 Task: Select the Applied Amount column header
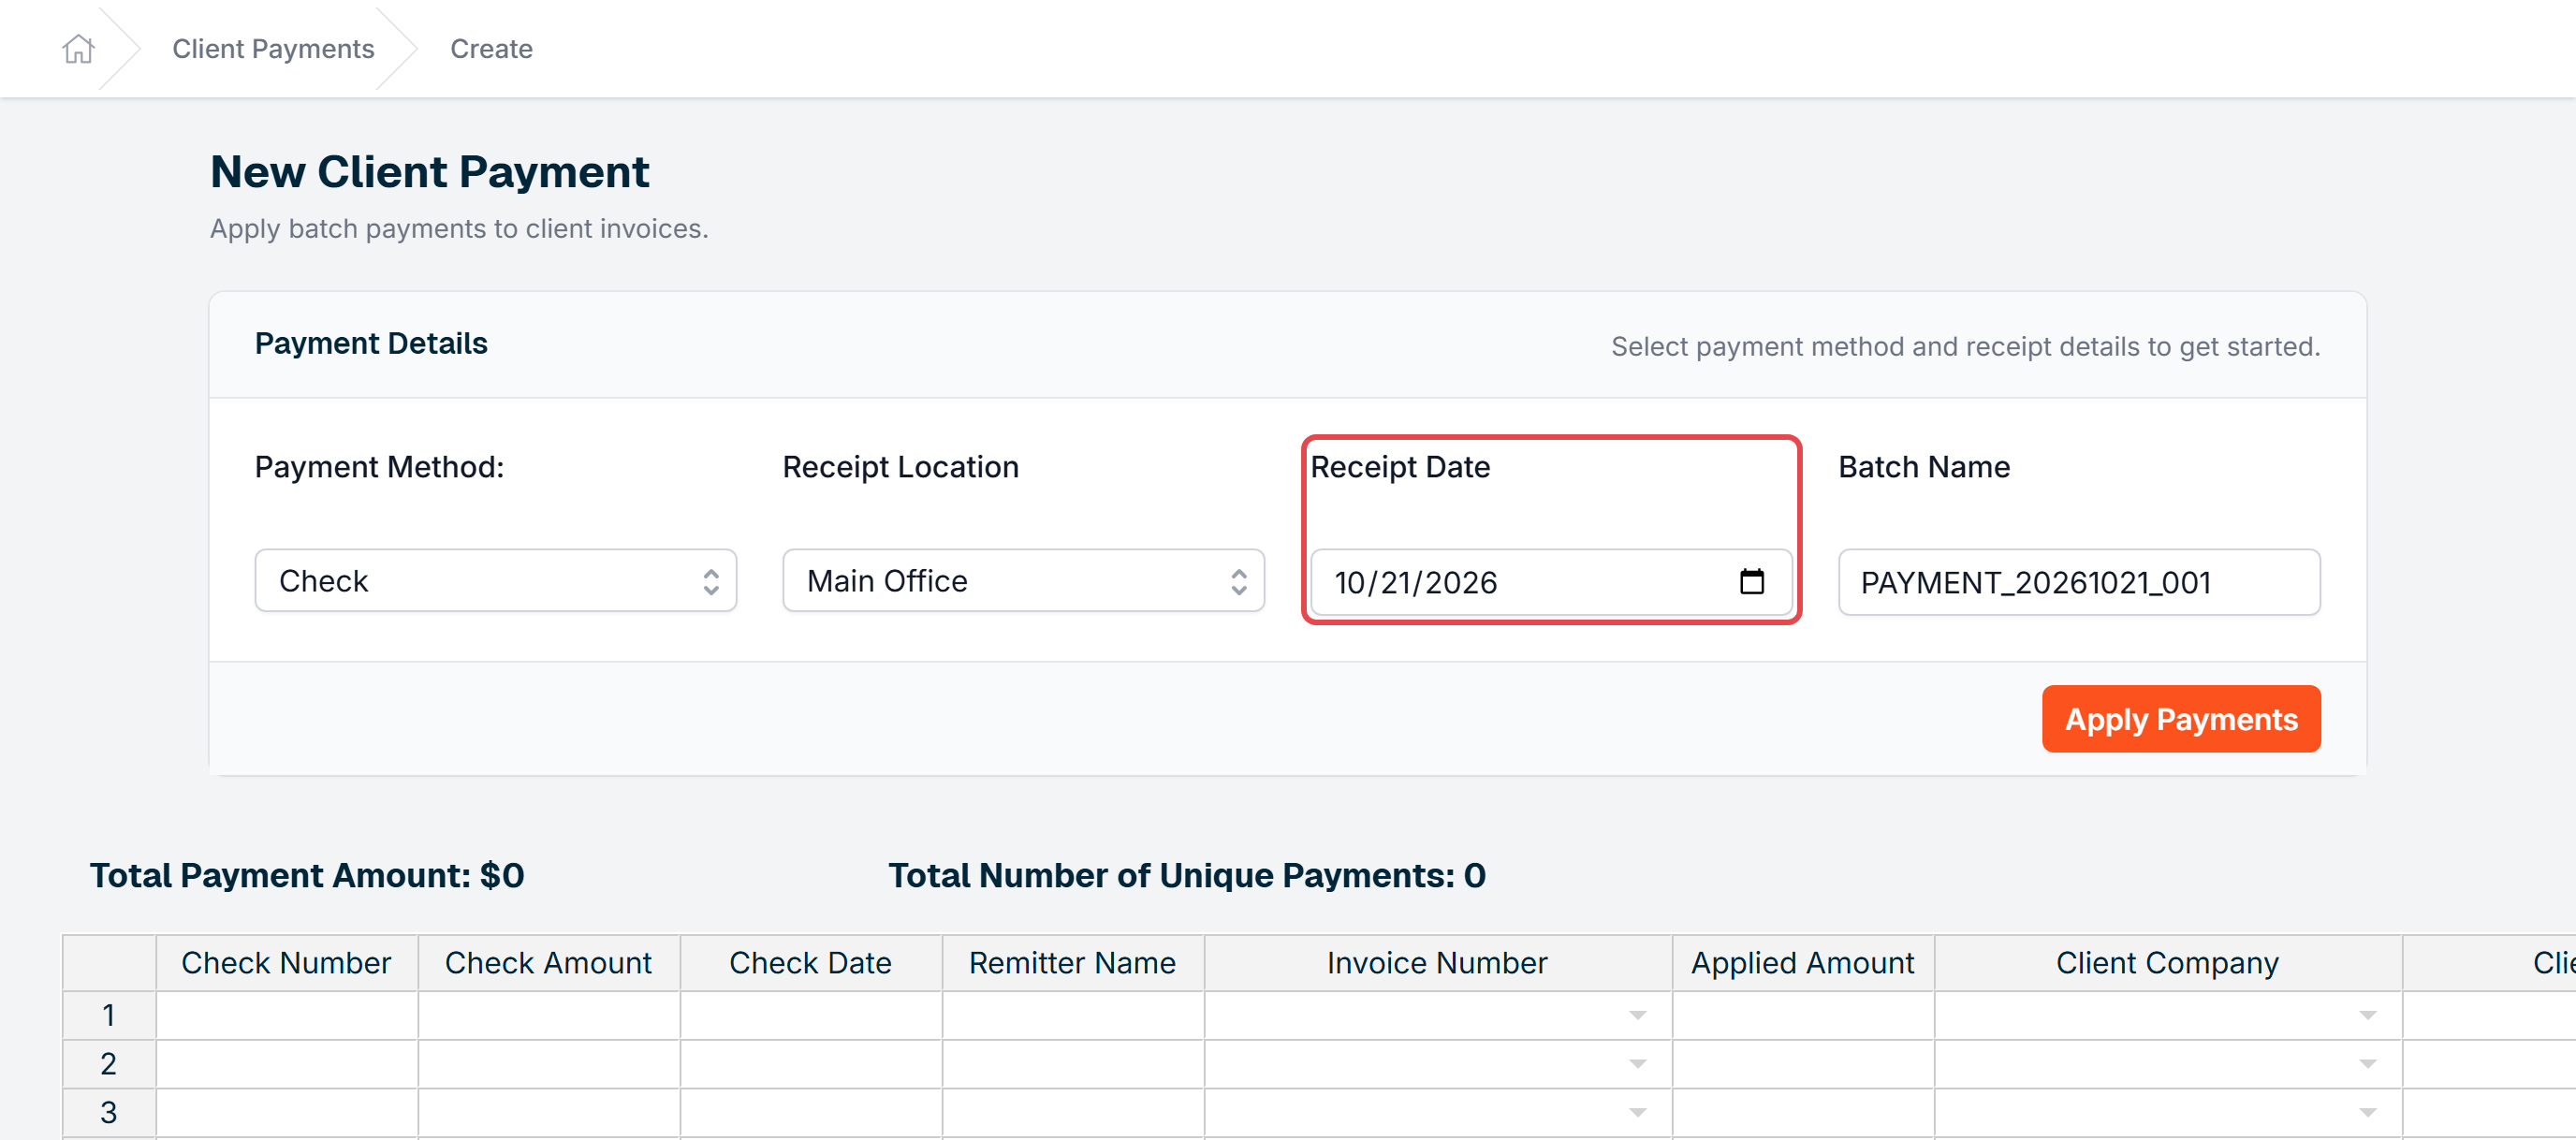click(1803, 963)
